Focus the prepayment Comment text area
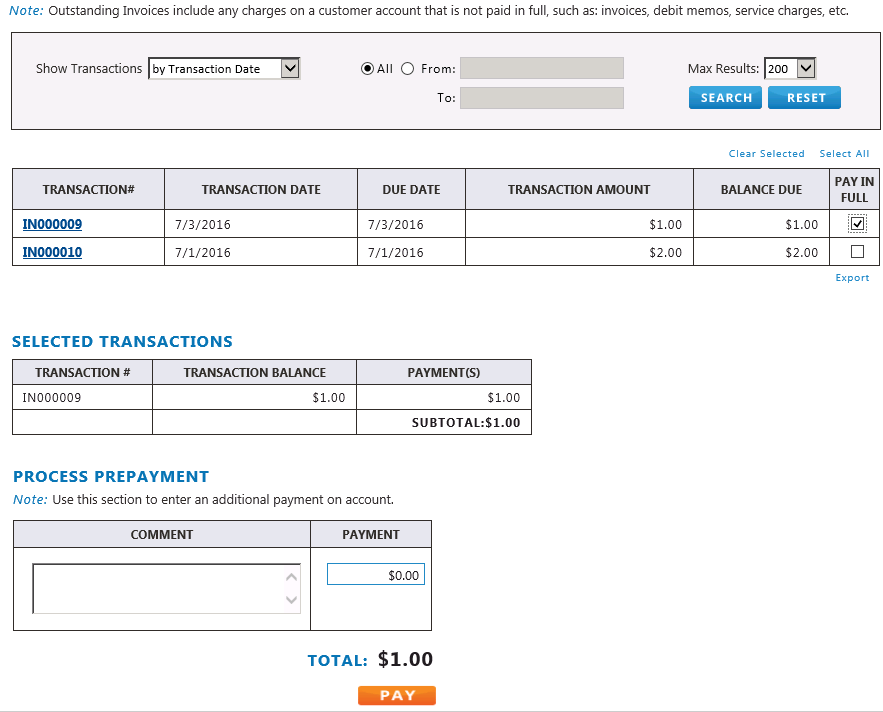 (160, 588)
